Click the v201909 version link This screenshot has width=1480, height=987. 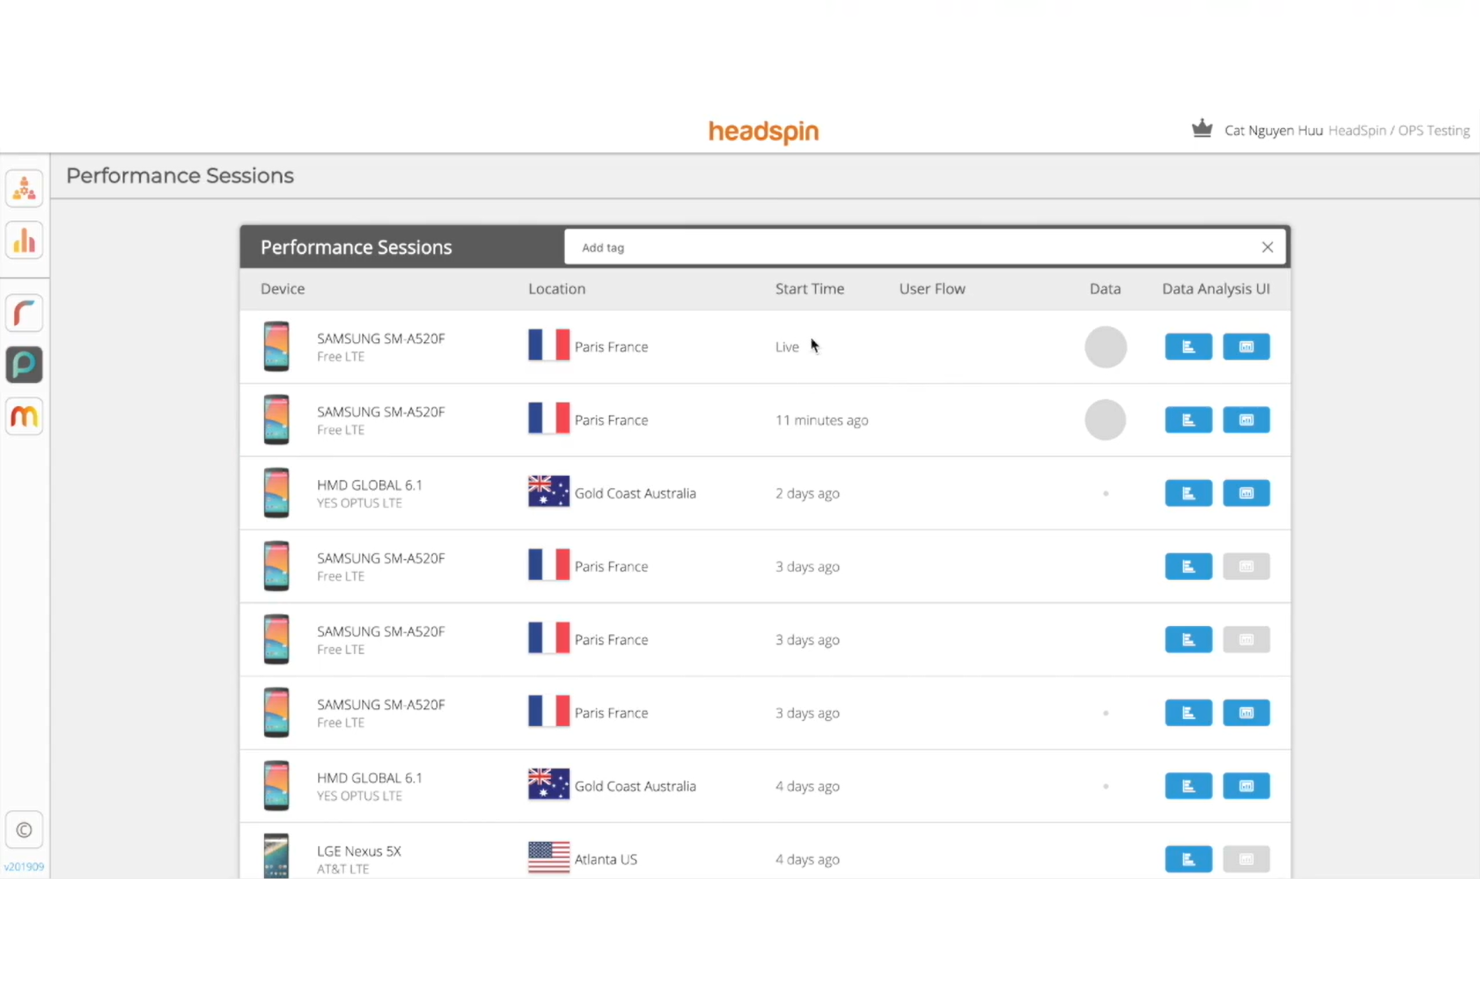click(x=24, y=867)
